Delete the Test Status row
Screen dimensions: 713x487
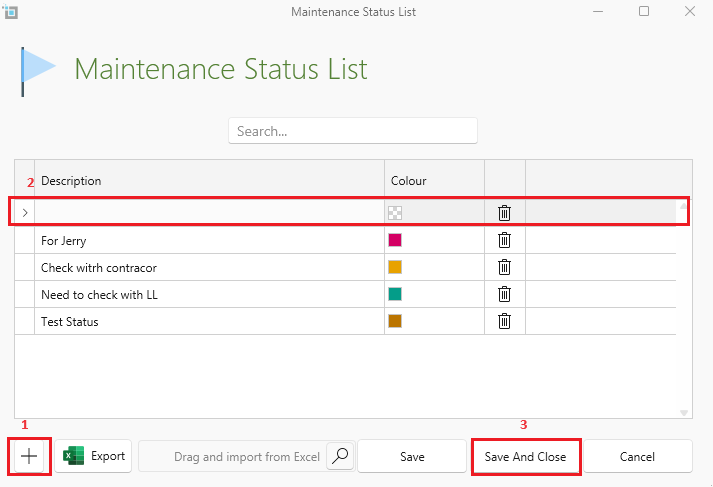[x=505, y=321]
